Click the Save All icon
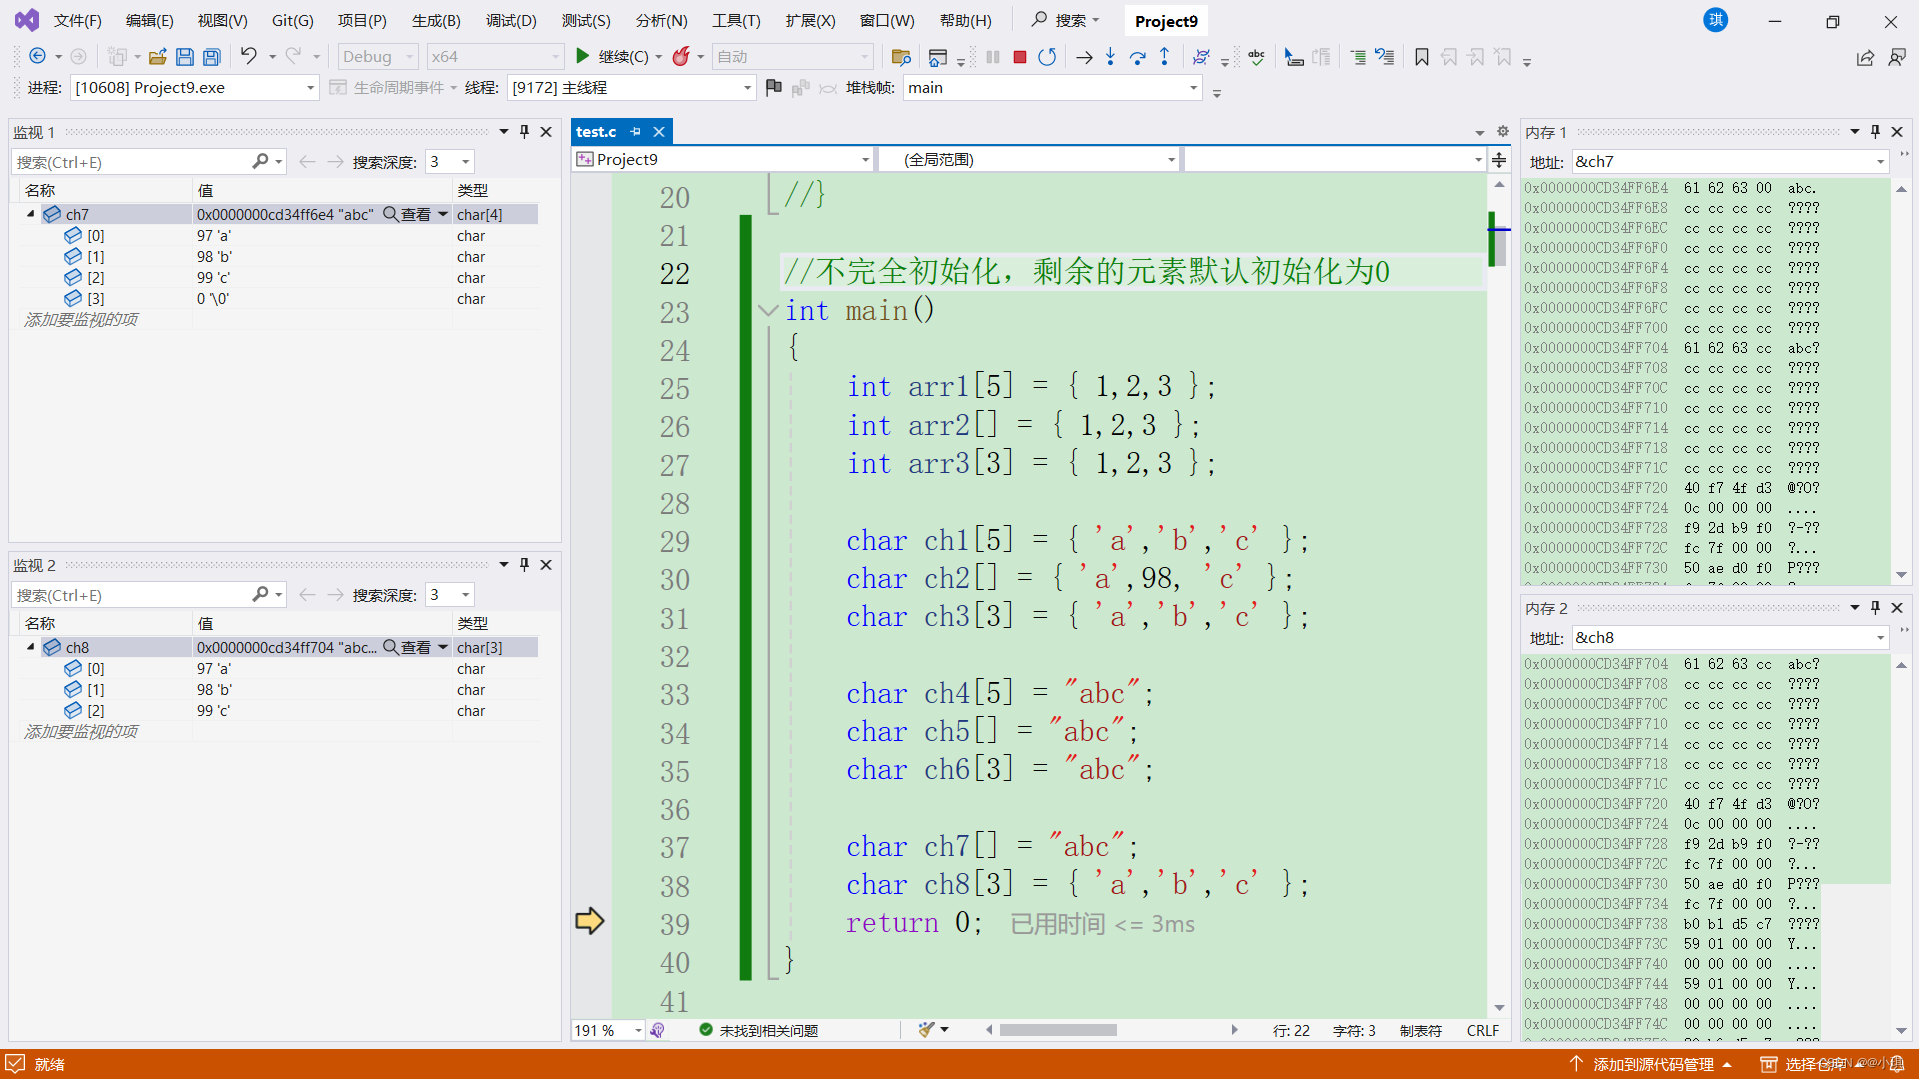 (211, 57)
